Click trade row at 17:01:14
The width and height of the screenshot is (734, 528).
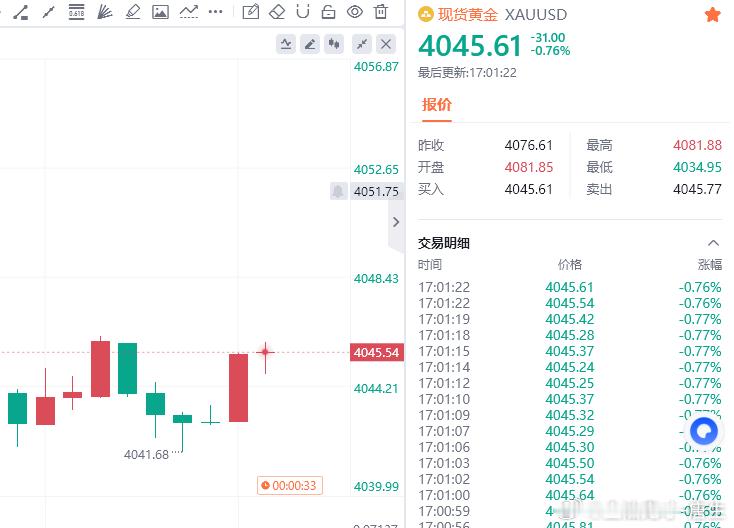(570, 367)
